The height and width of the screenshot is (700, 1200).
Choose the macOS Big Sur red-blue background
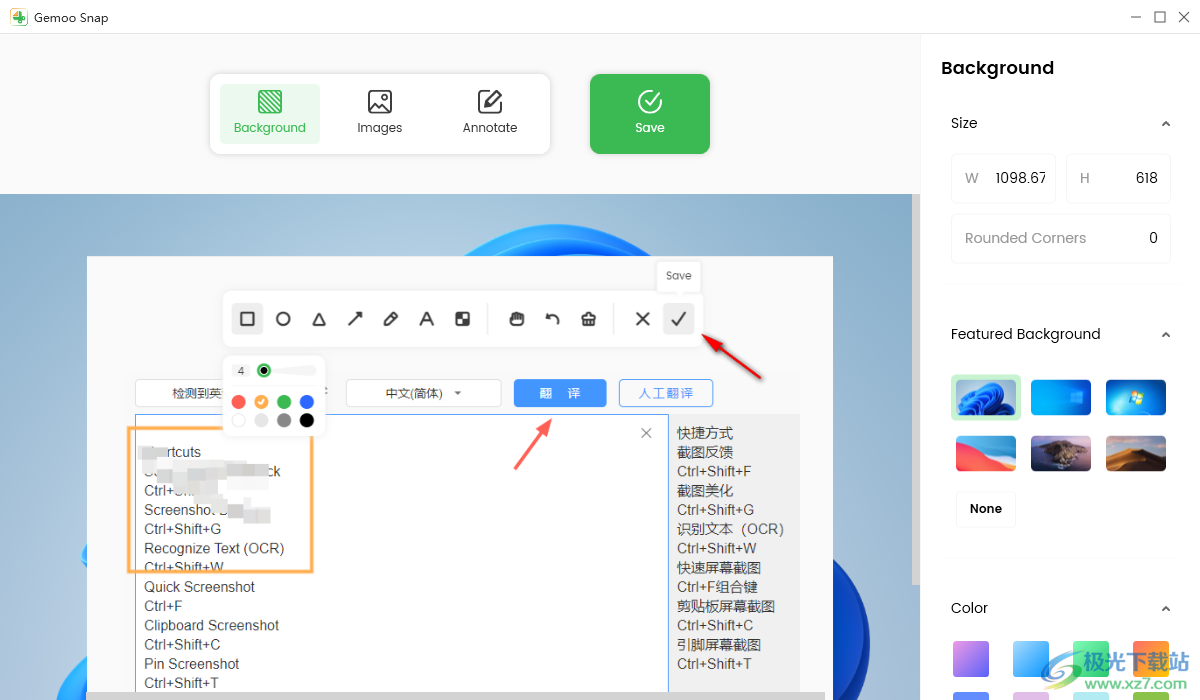click(986, 453)
